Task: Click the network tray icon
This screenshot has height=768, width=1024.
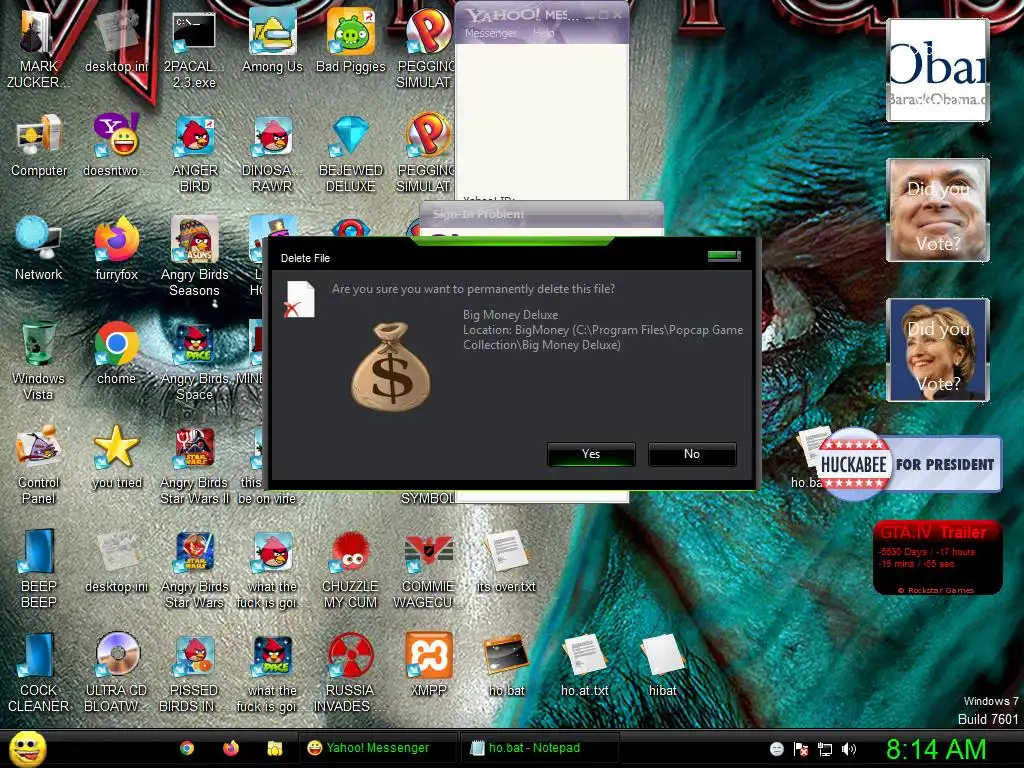Action: (x=825, y=749)
